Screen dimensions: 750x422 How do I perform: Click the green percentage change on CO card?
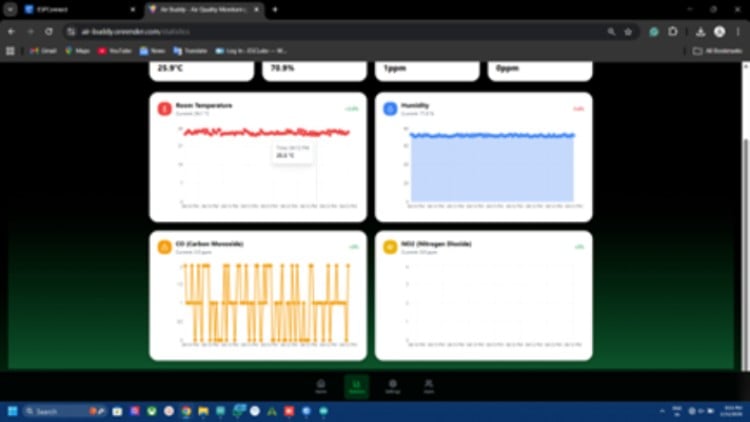coord(353,247)
